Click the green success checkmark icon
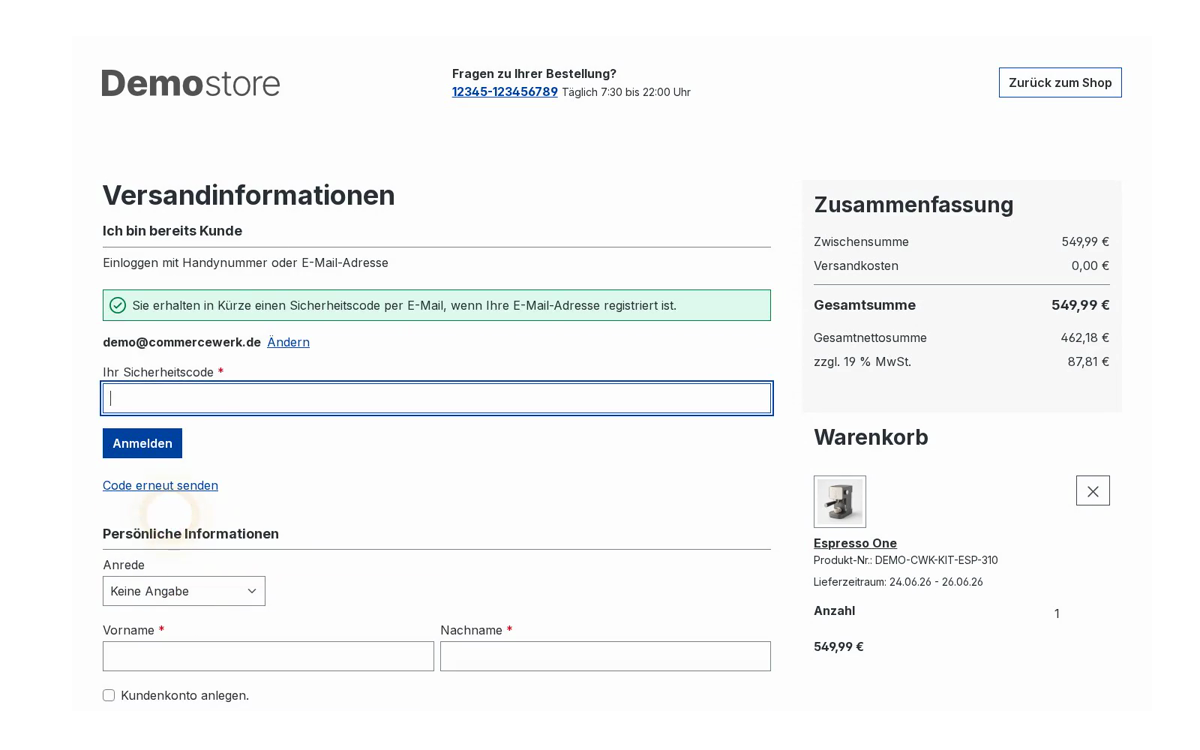The image size is (1200, 750). click(x=118, y=305)
